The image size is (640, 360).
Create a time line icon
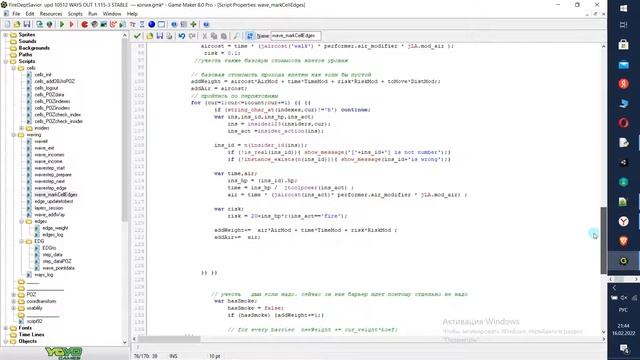[142, 24]
